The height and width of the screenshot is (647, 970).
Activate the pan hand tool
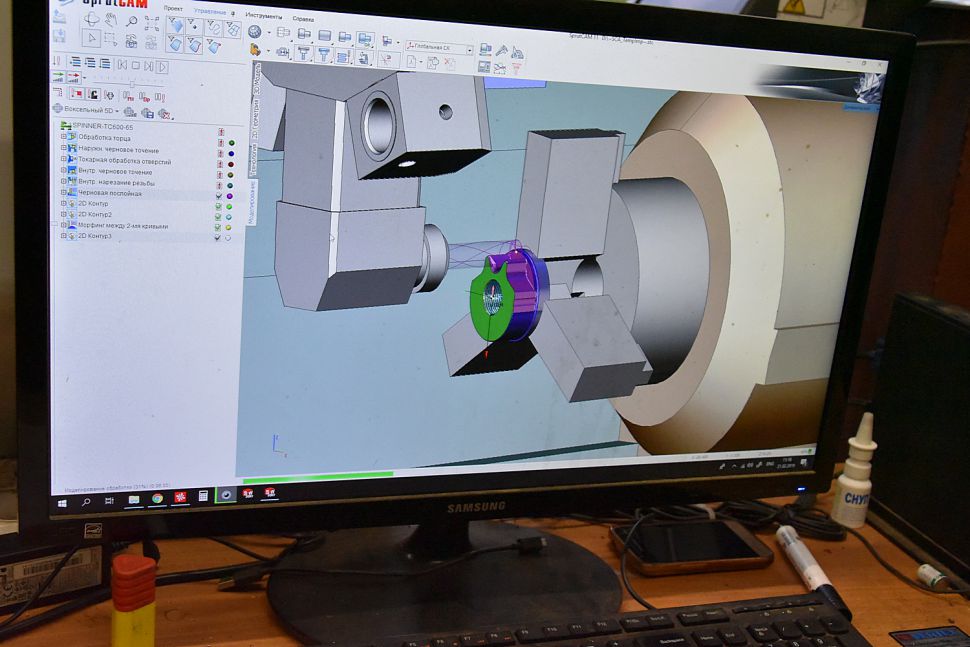[x=111, y=20]
